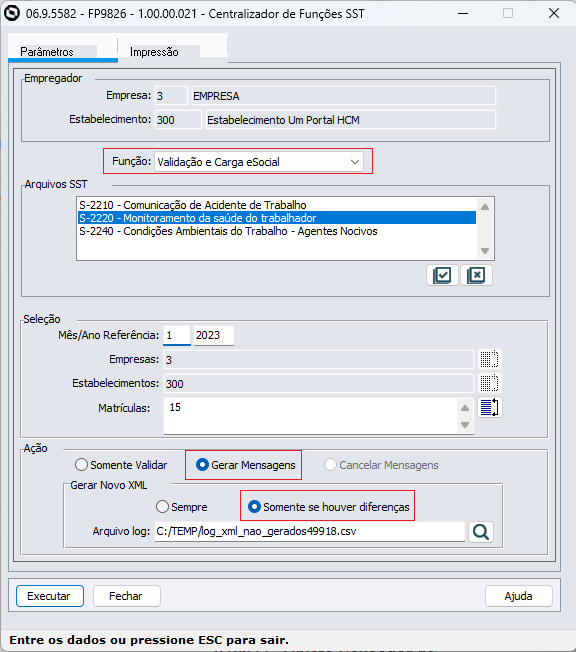Open the Matrículas list selection icon
The image size is (576, 652).
[489, 407]
